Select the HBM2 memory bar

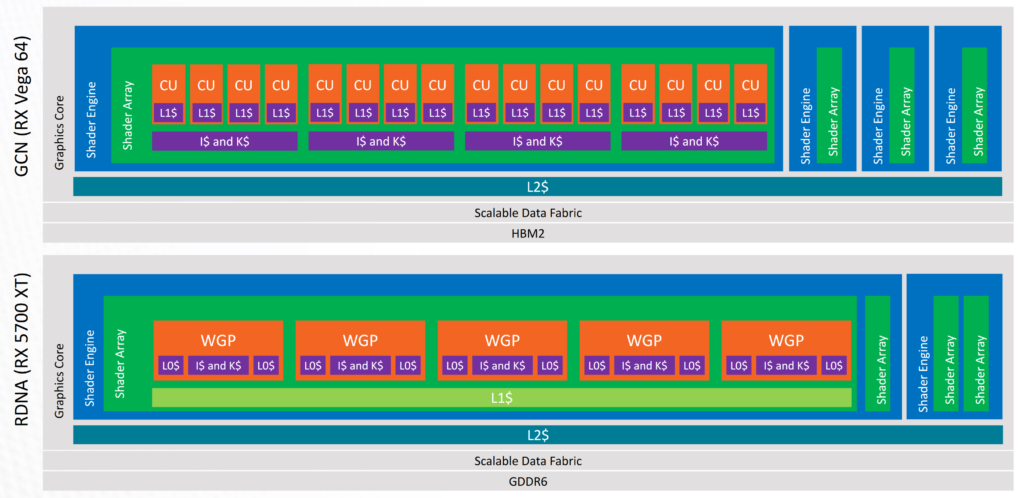[528, 233]
